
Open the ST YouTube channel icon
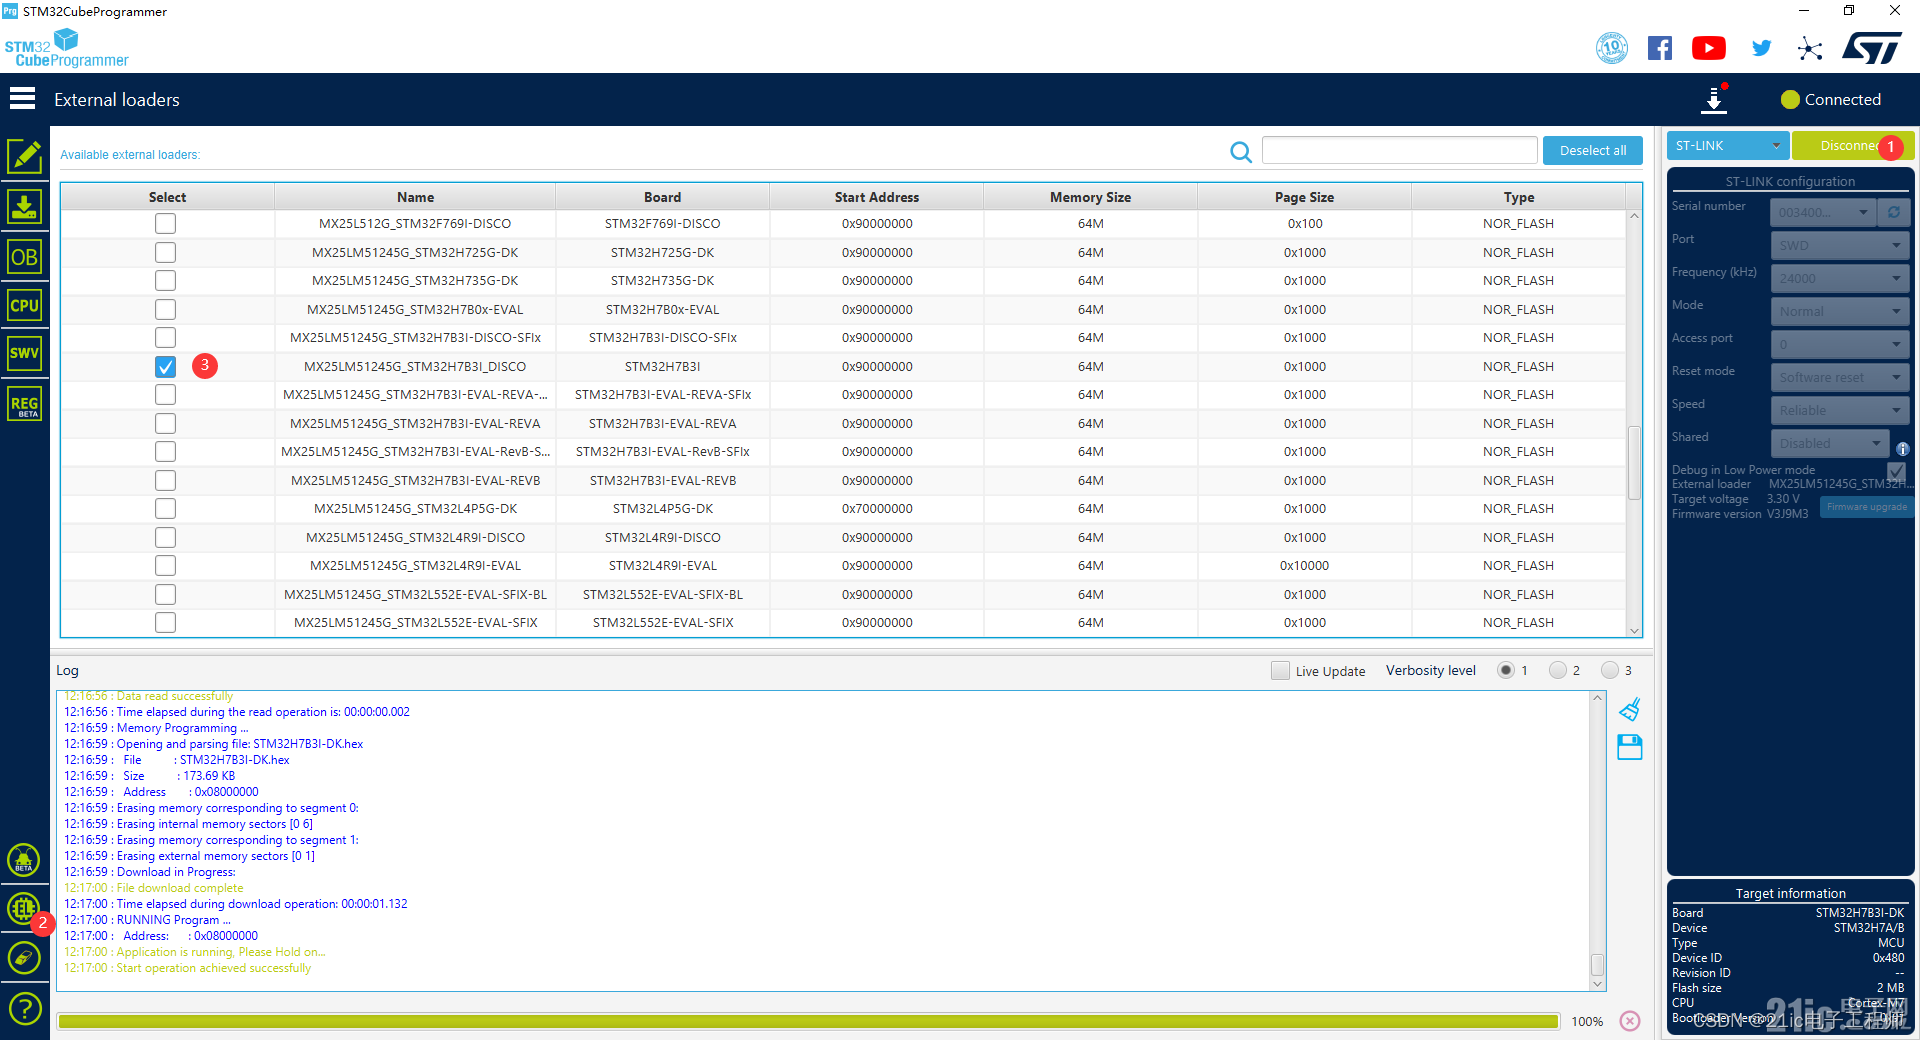(1709, 48)
